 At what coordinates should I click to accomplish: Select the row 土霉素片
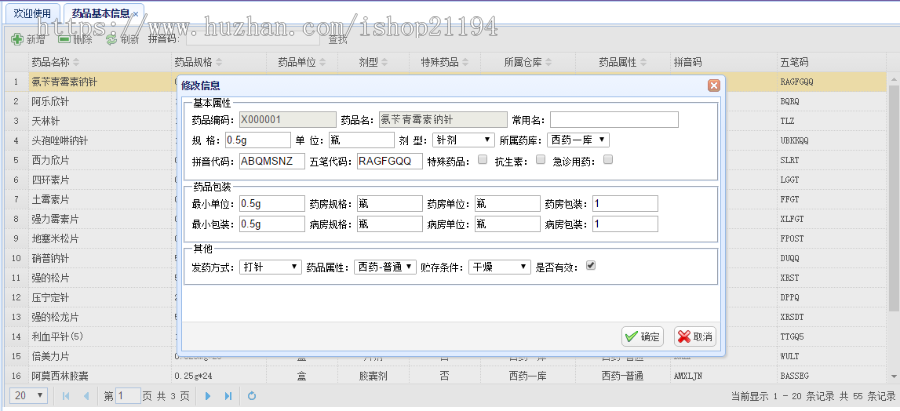(x=447, y=199)
